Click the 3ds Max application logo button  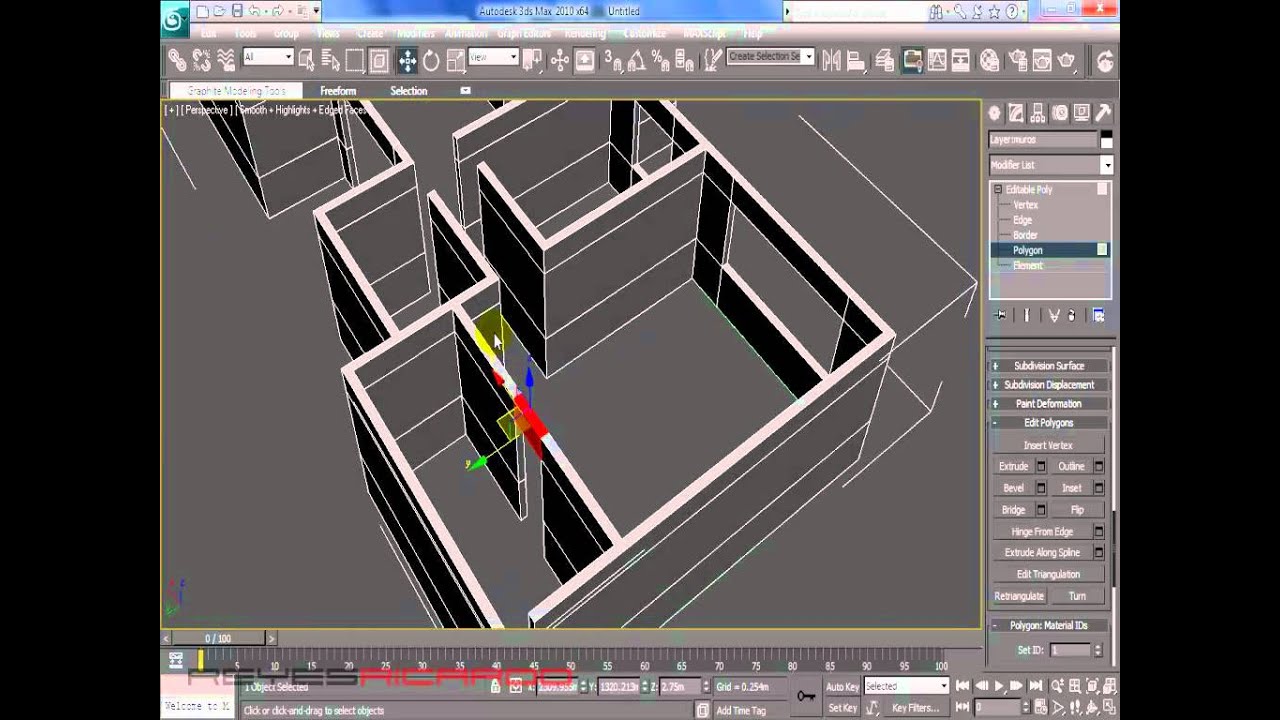174,19
